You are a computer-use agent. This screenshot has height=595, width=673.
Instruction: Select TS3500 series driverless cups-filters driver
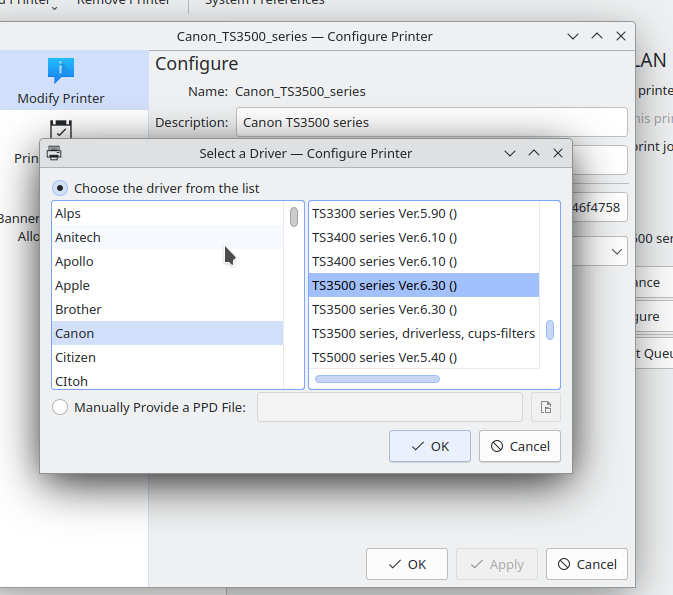coord(424,334)
